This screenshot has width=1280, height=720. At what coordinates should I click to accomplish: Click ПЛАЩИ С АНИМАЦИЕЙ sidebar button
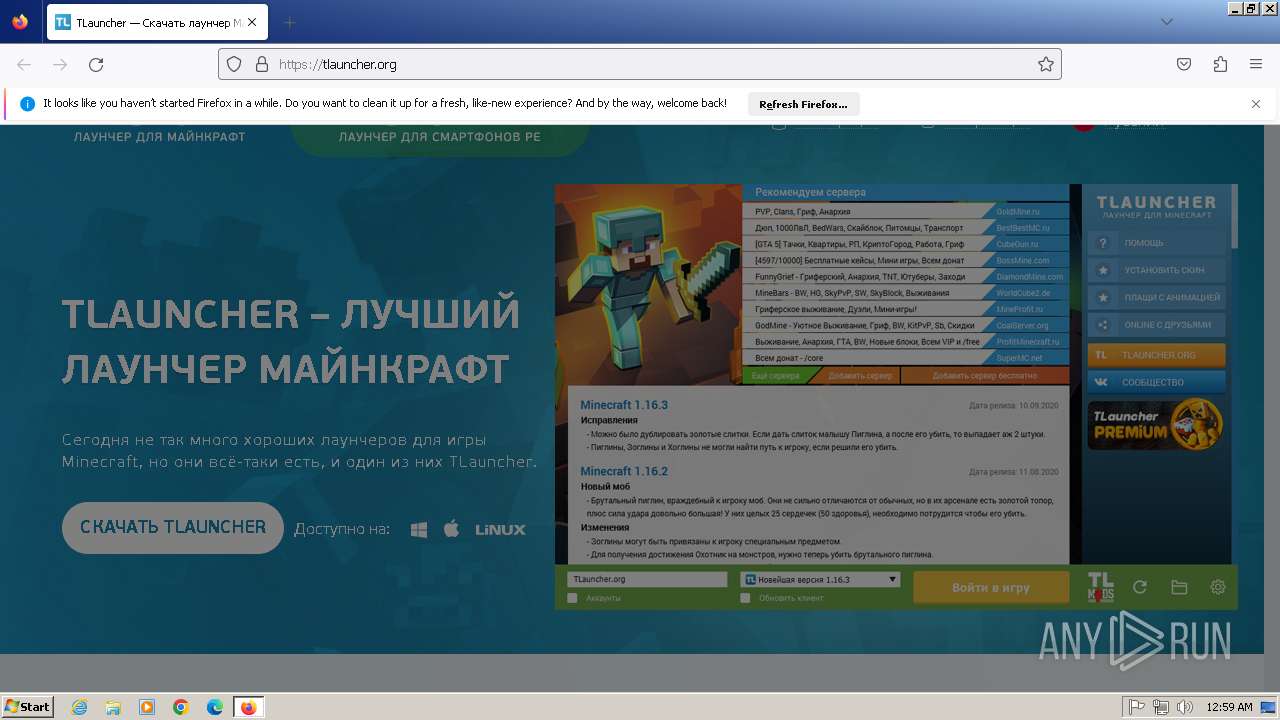(1156, 298)
